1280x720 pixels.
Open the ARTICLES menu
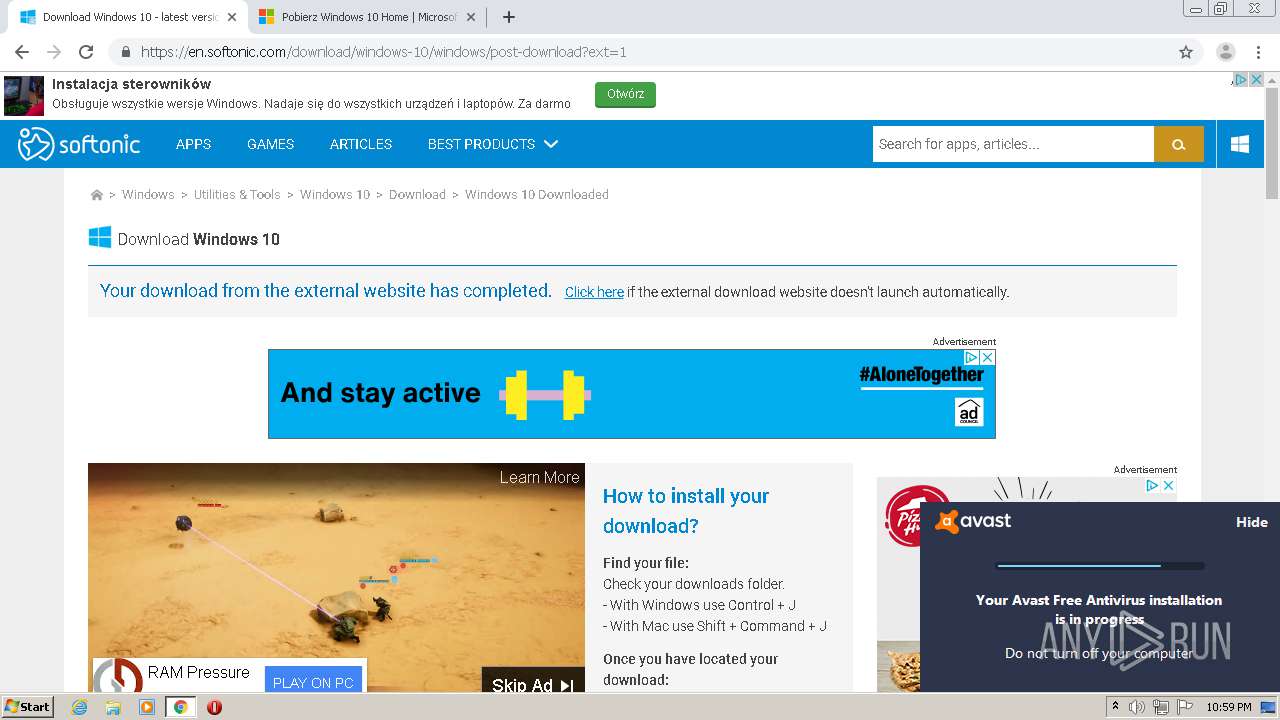click(x=361, y=144)
